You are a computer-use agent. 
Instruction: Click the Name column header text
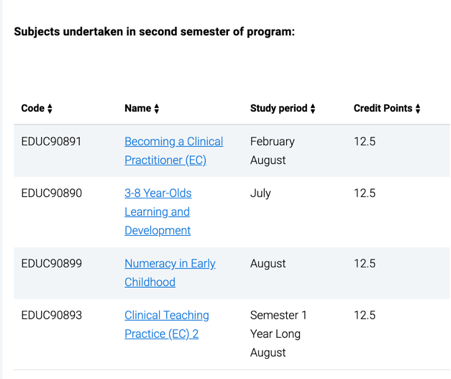138,108
